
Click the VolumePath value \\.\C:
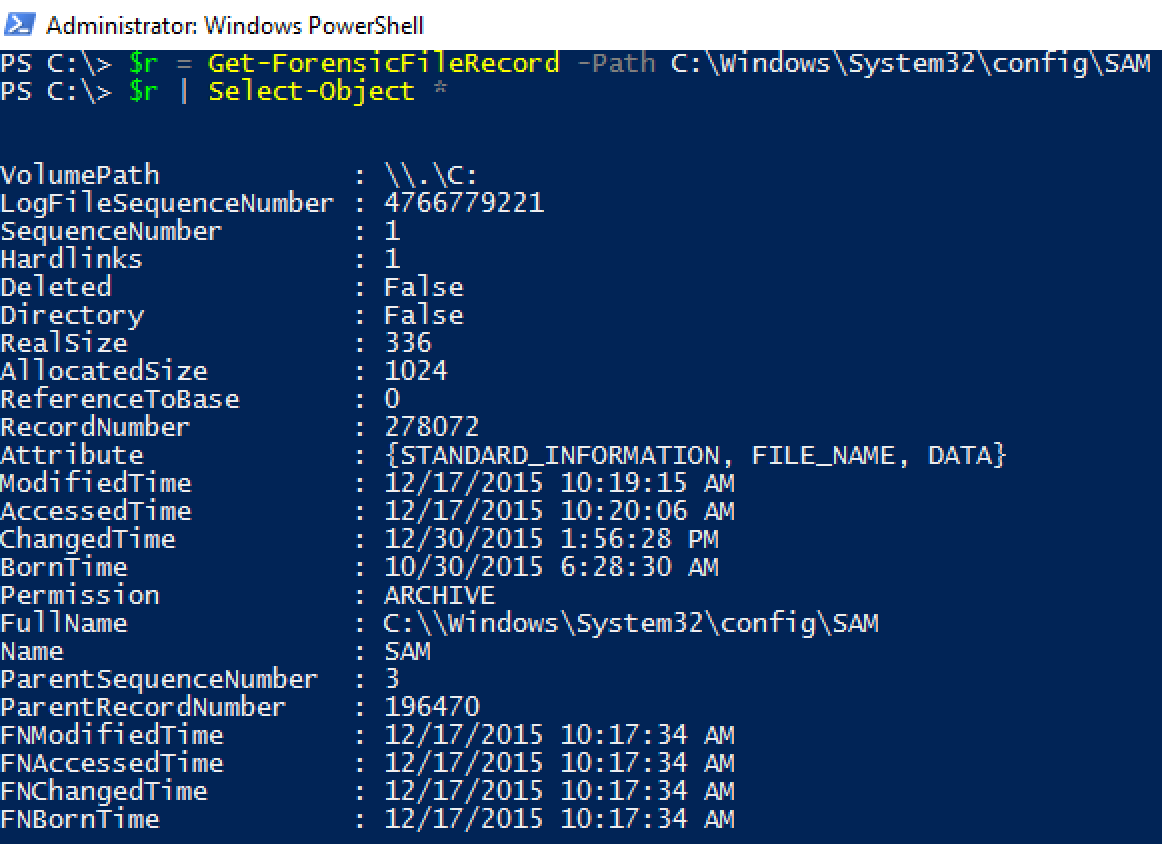(431, 175)
